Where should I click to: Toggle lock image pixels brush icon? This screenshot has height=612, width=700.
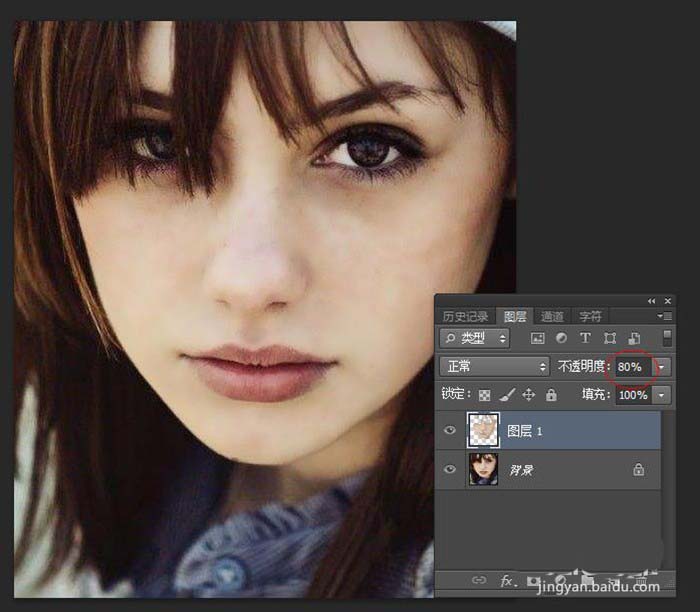click(507, 395)
